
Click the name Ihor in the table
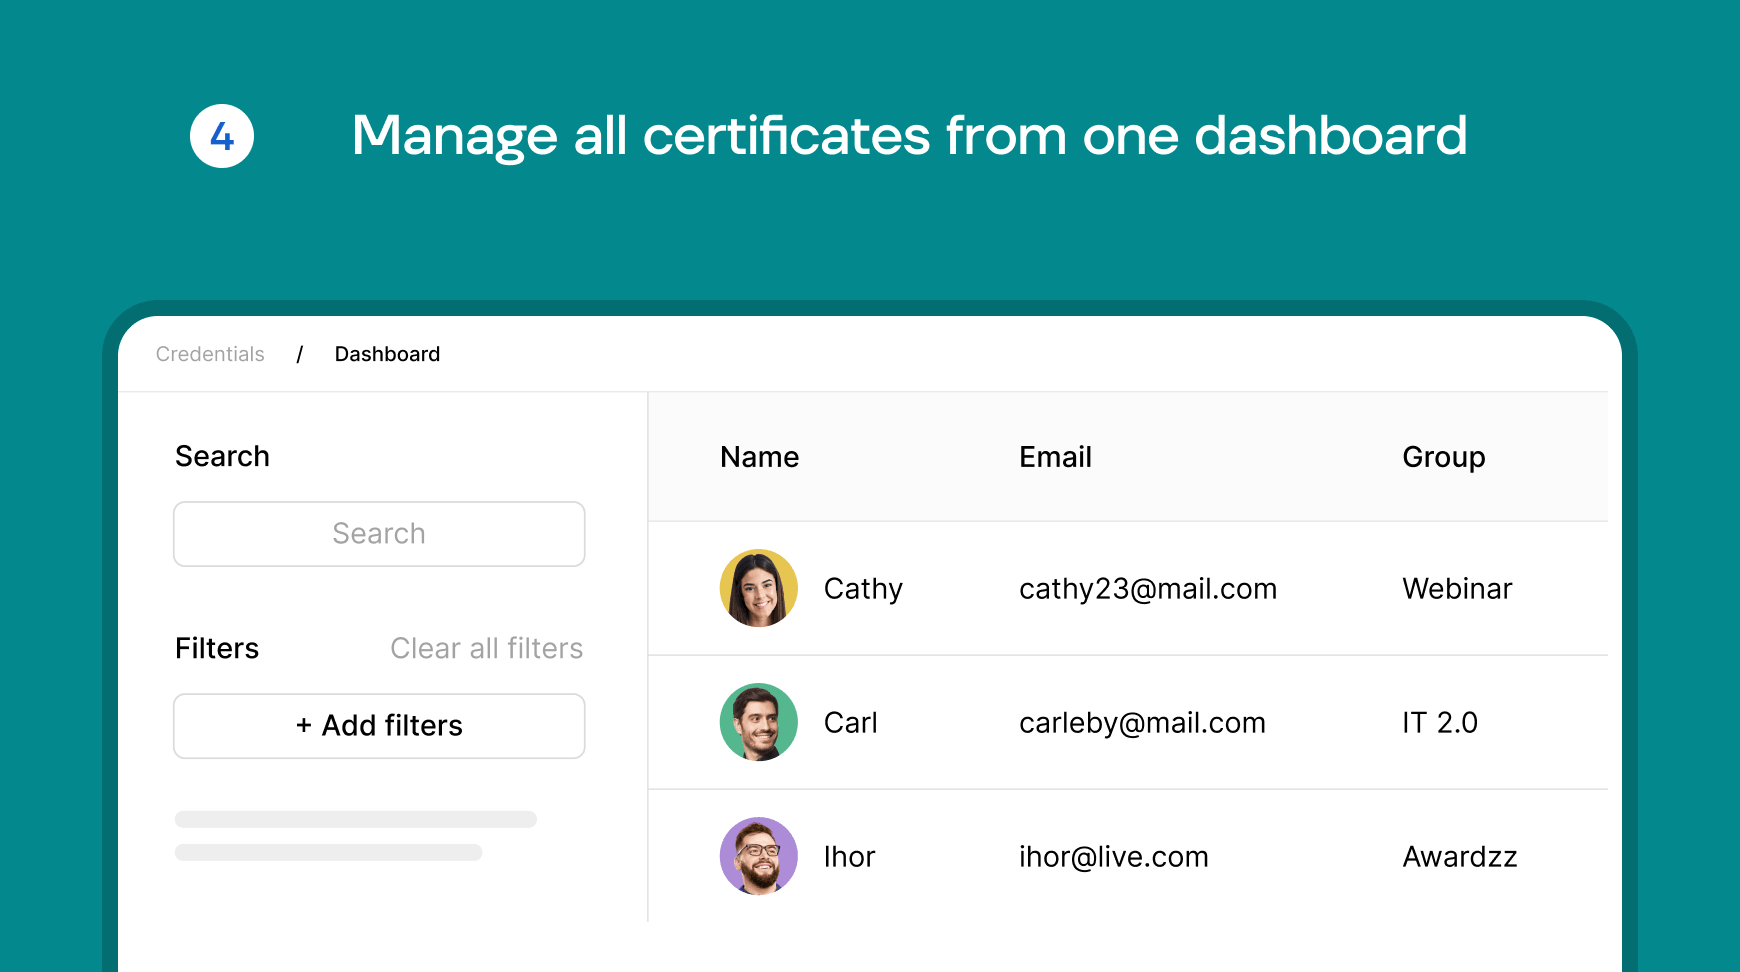coord(849,857)
